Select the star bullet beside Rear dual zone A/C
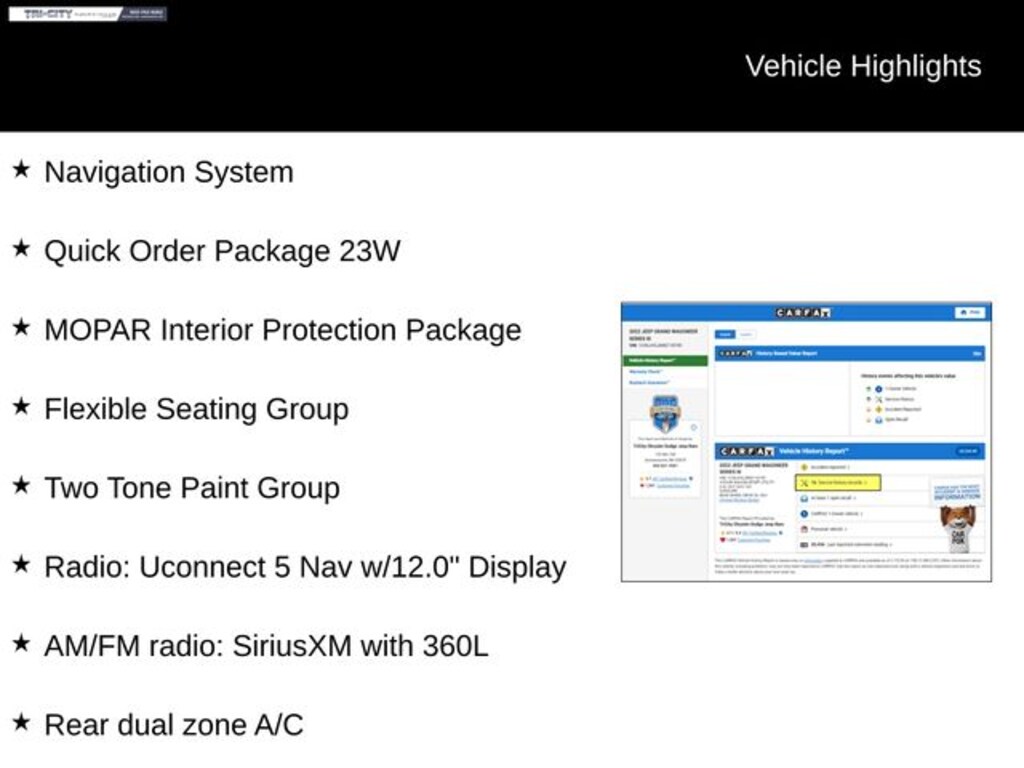Screen dimensions: 1024x768 click(20, 723)
